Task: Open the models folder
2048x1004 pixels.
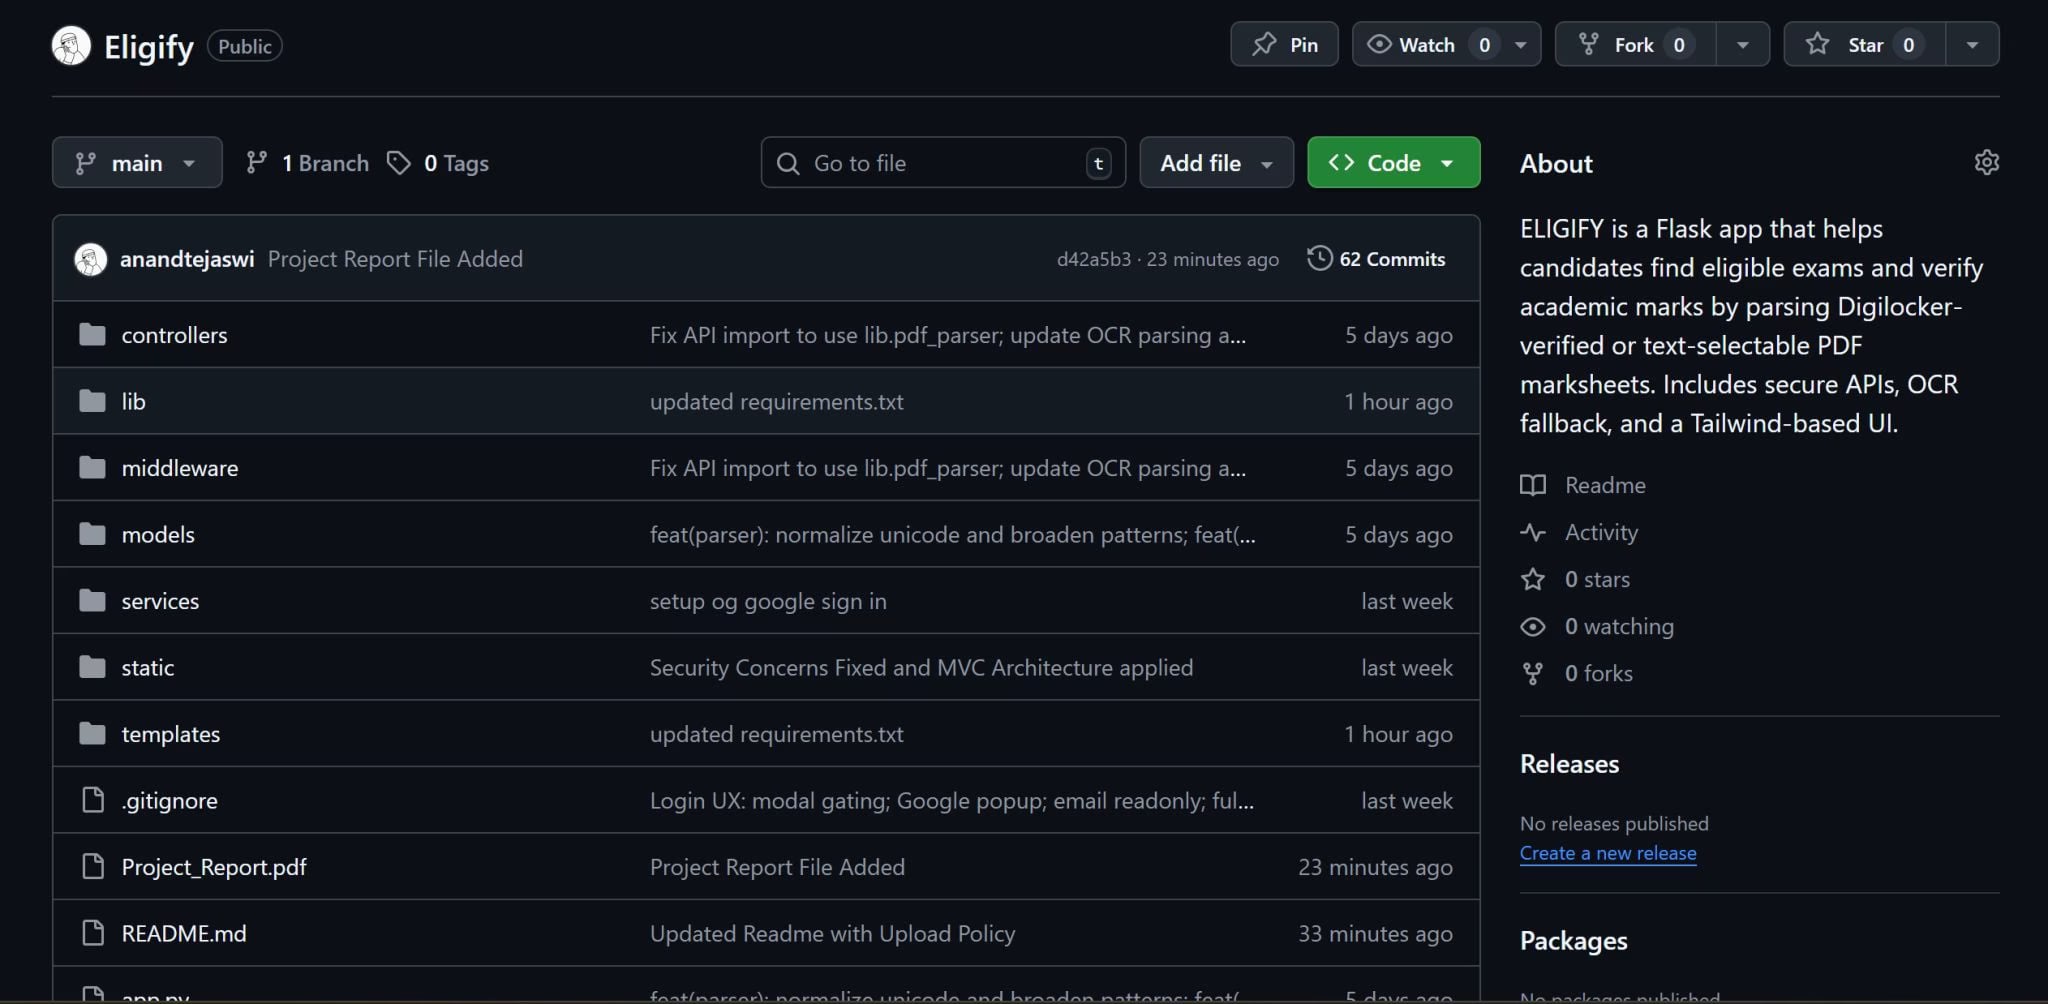Action: (x=158, y=535)
